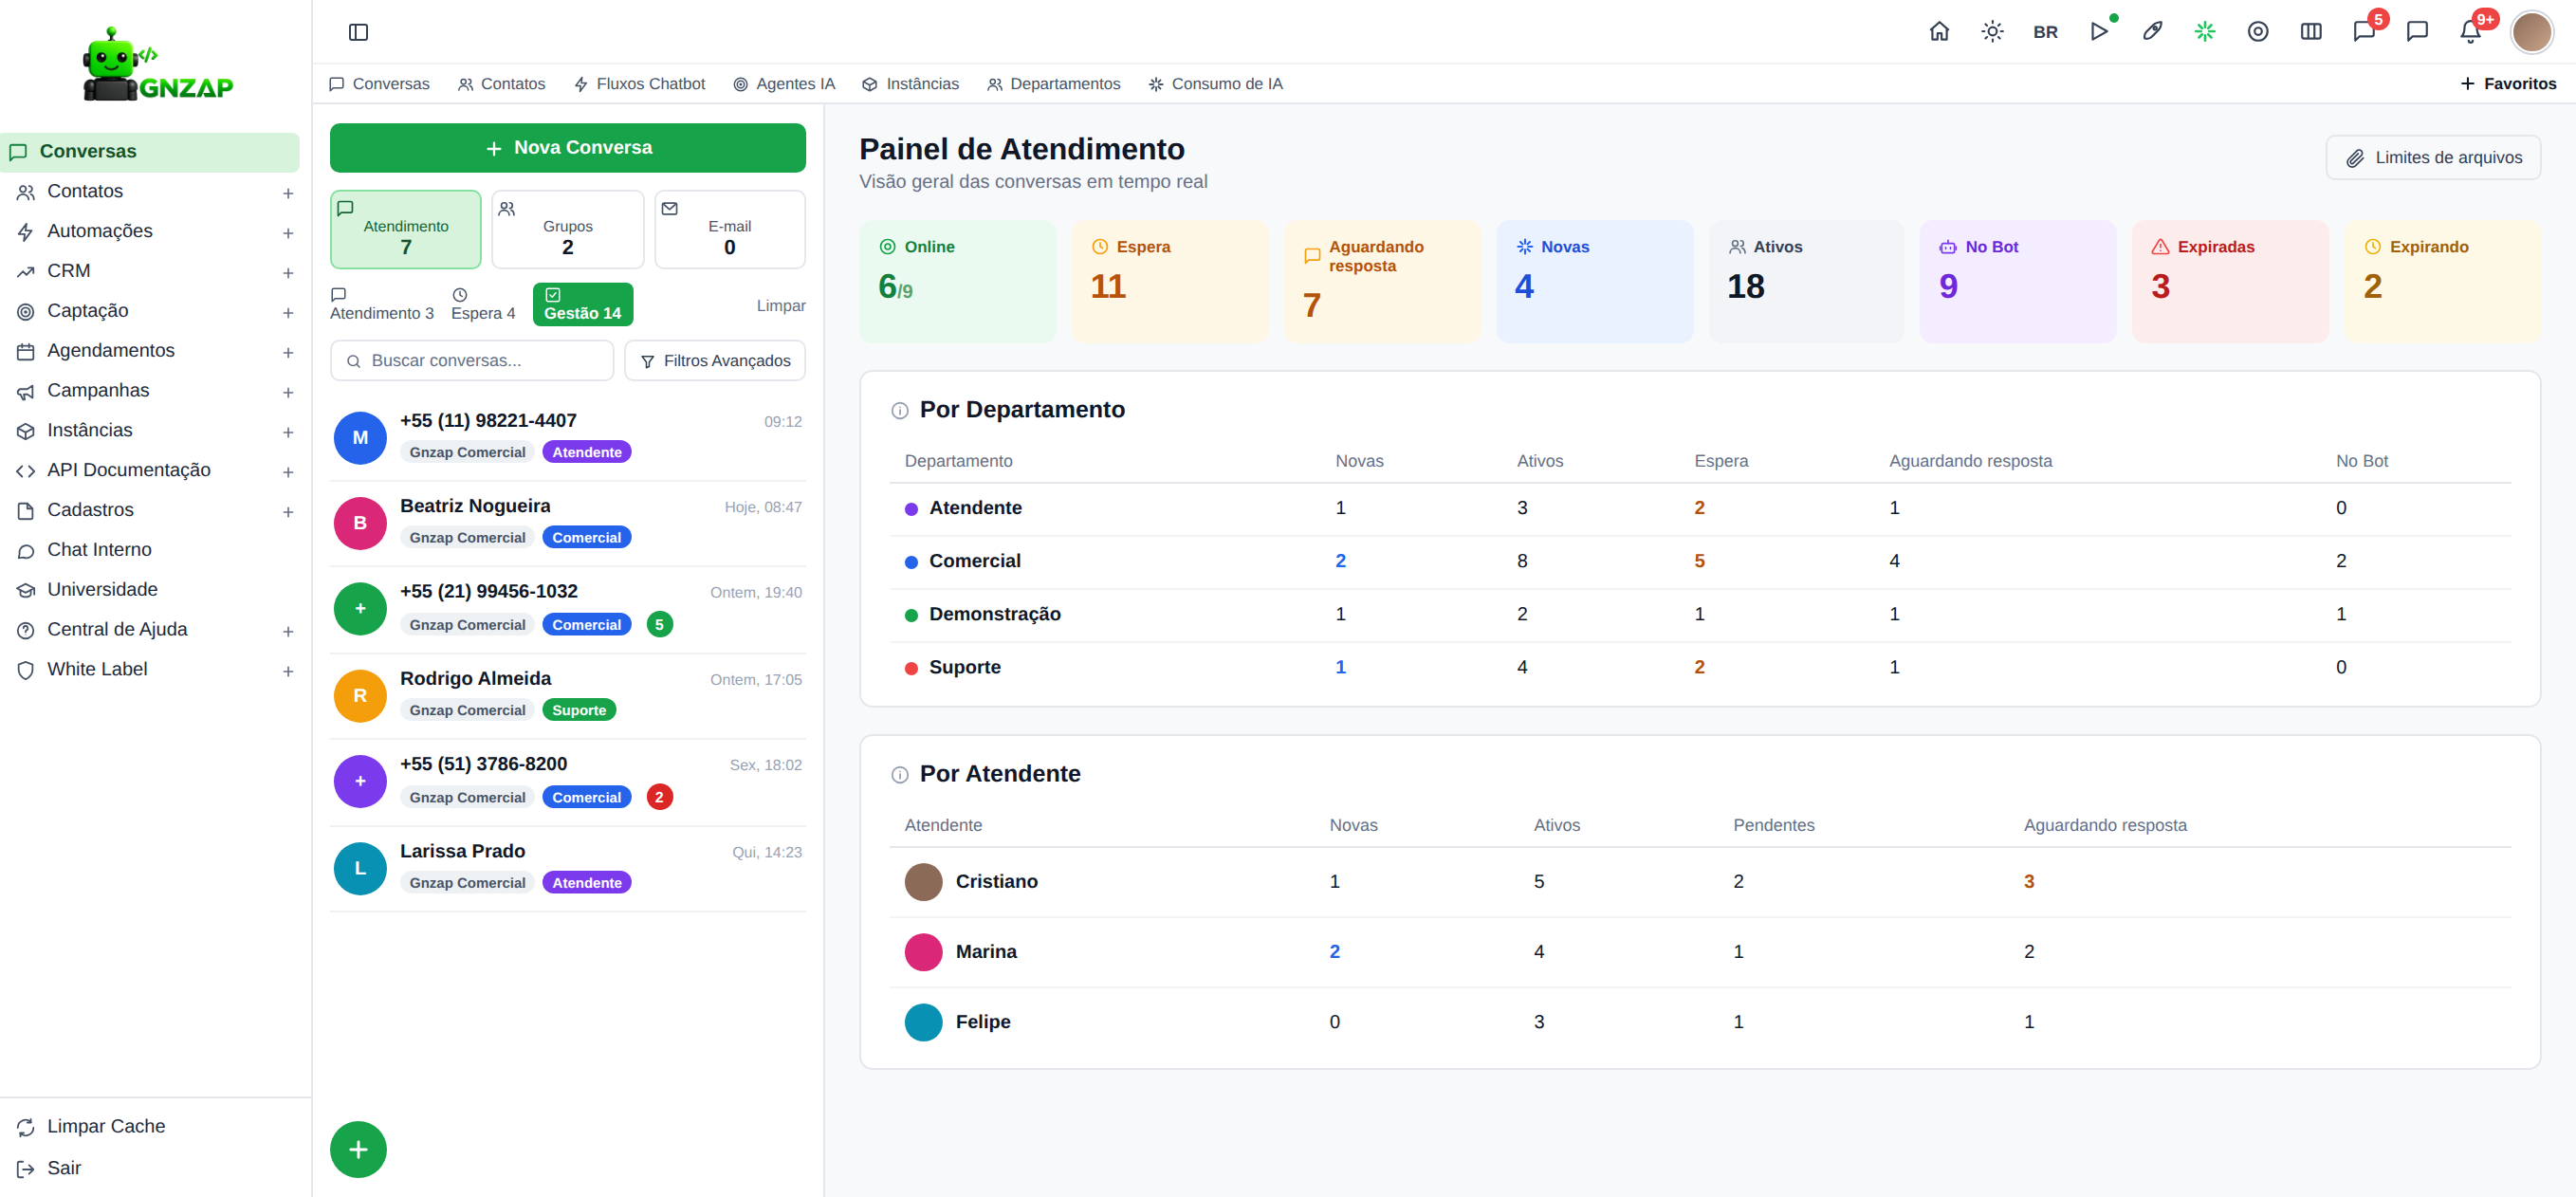This screenshot has width=2576, height=1197.
Task: Clear filters with Limpar link
Action: point(781,306)
